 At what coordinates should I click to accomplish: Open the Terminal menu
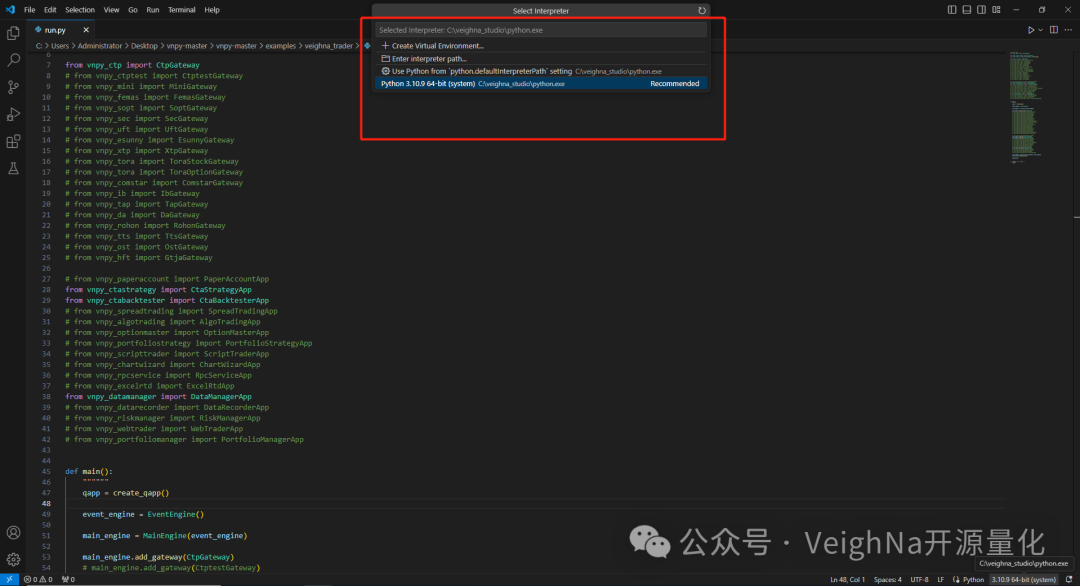(181, 10)
